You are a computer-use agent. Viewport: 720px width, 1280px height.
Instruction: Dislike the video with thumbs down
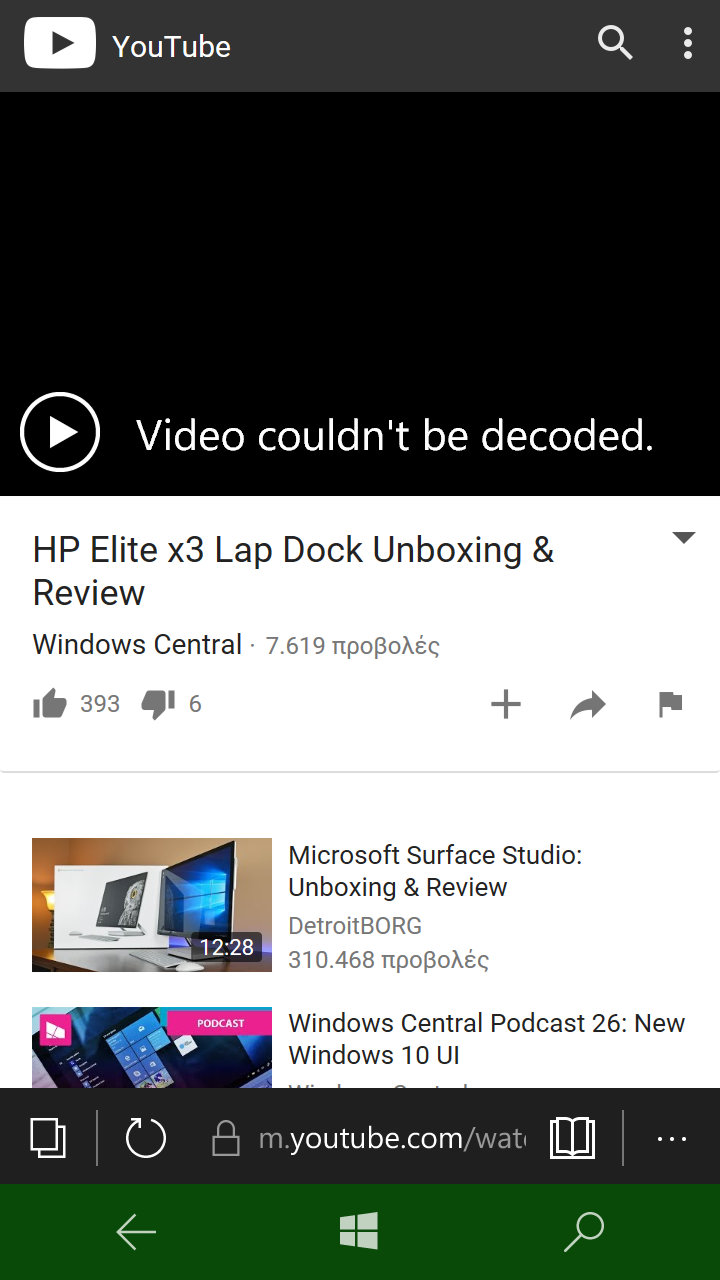(158, 704)
